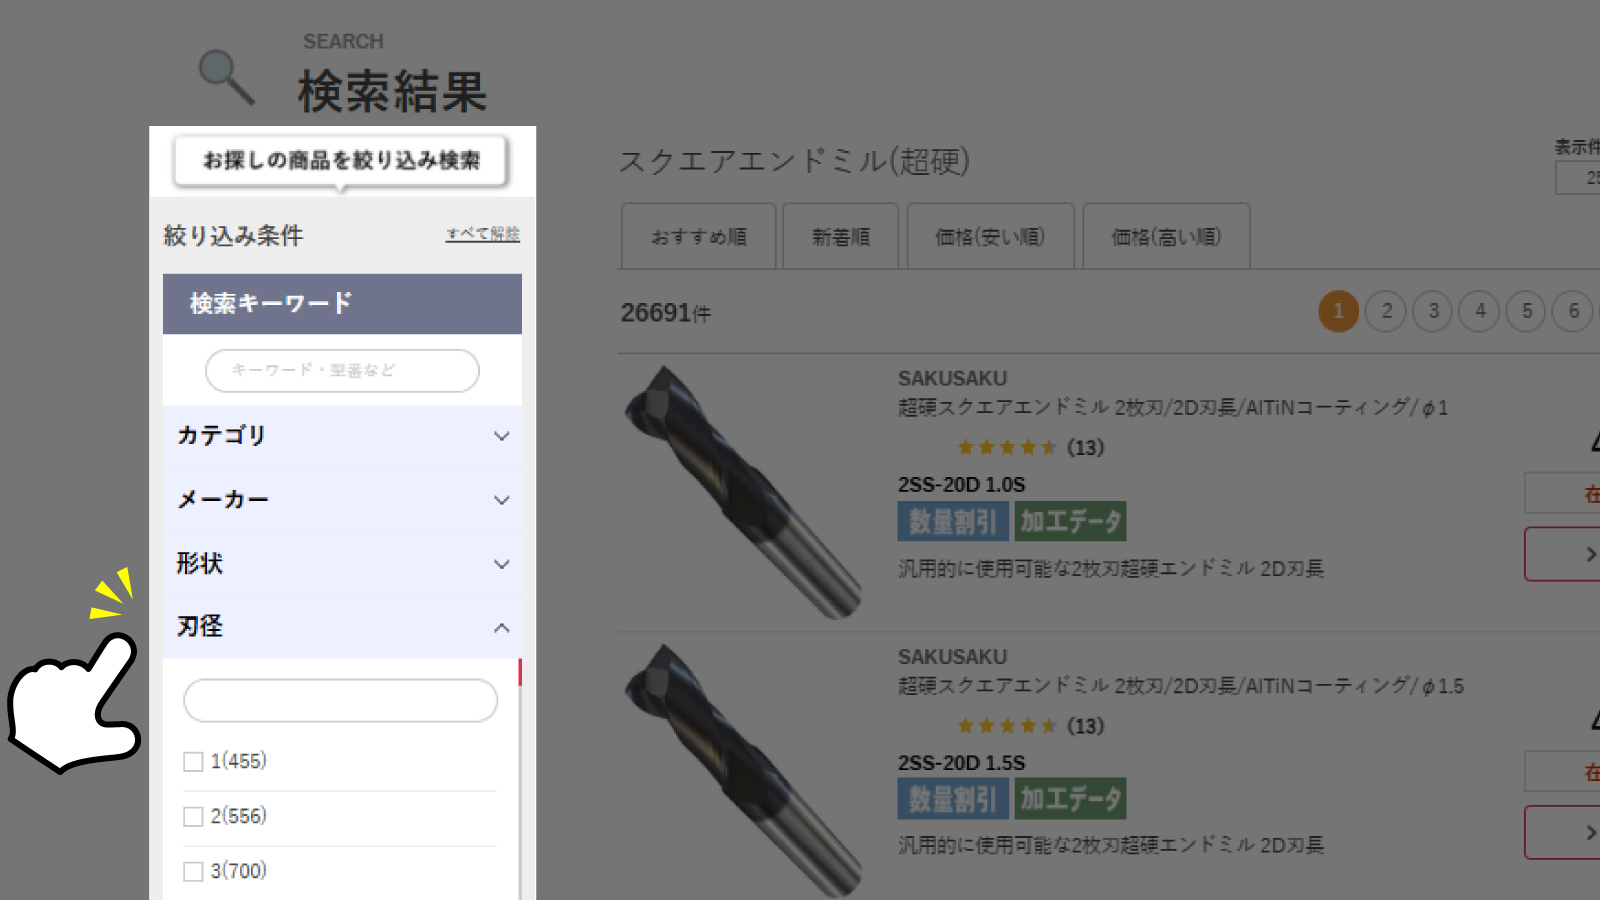The height and width of the screenshot is (900, 1600).
Task: Open the 加工データ machining data badge
Action: 1070,520
